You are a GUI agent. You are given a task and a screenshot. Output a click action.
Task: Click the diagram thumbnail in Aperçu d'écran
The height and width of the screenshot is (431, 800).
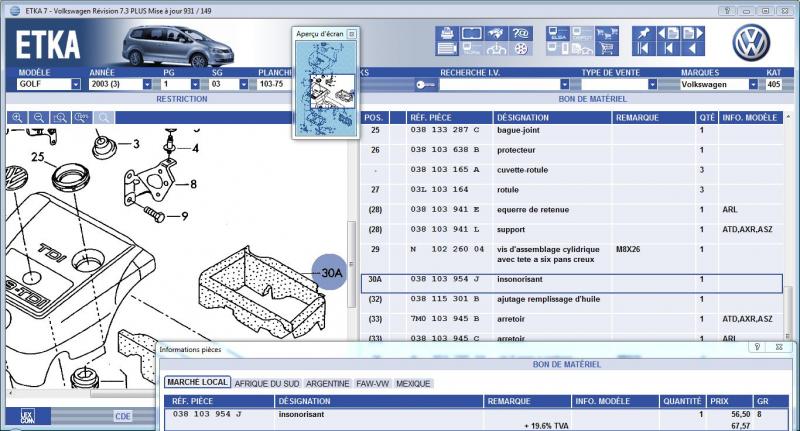point(326,89)
